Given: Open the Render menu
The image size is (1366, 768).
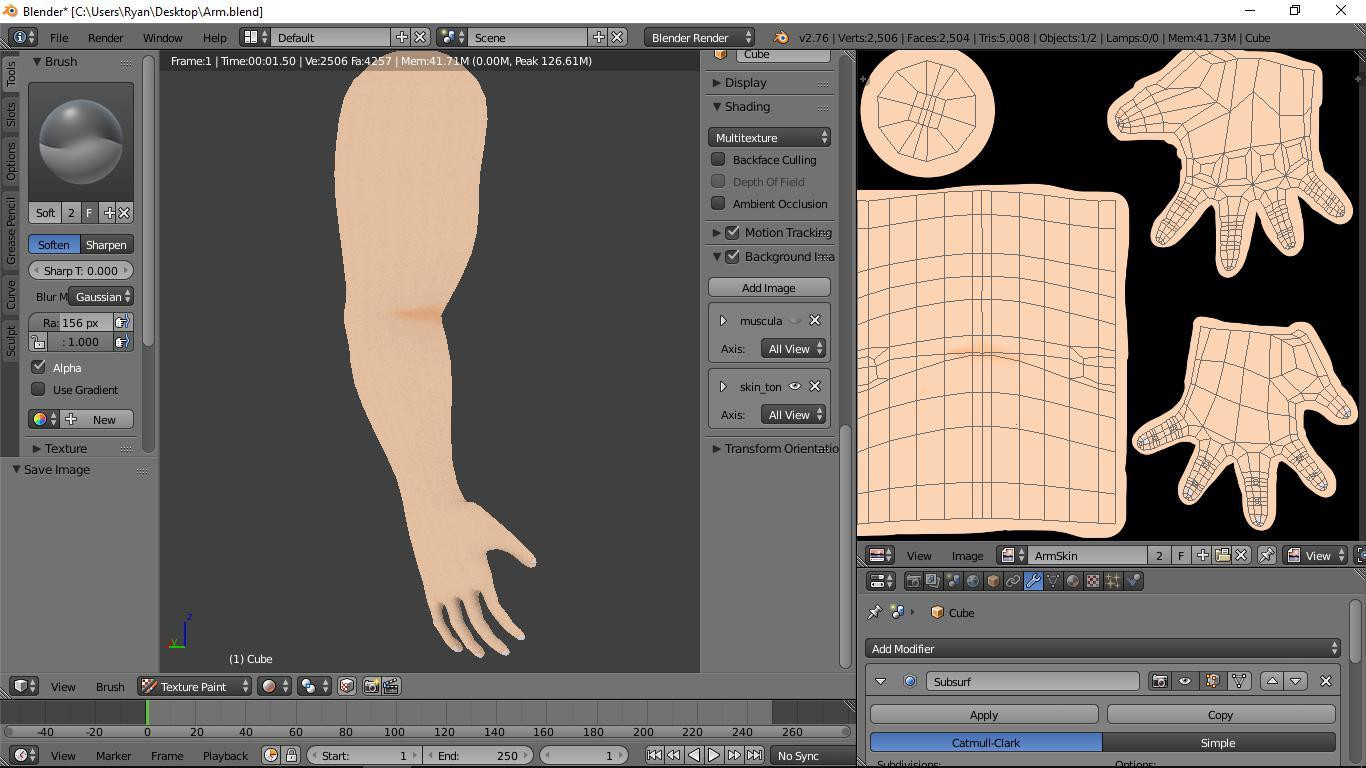Looking at the screenshot, I should tap(105, 38).
